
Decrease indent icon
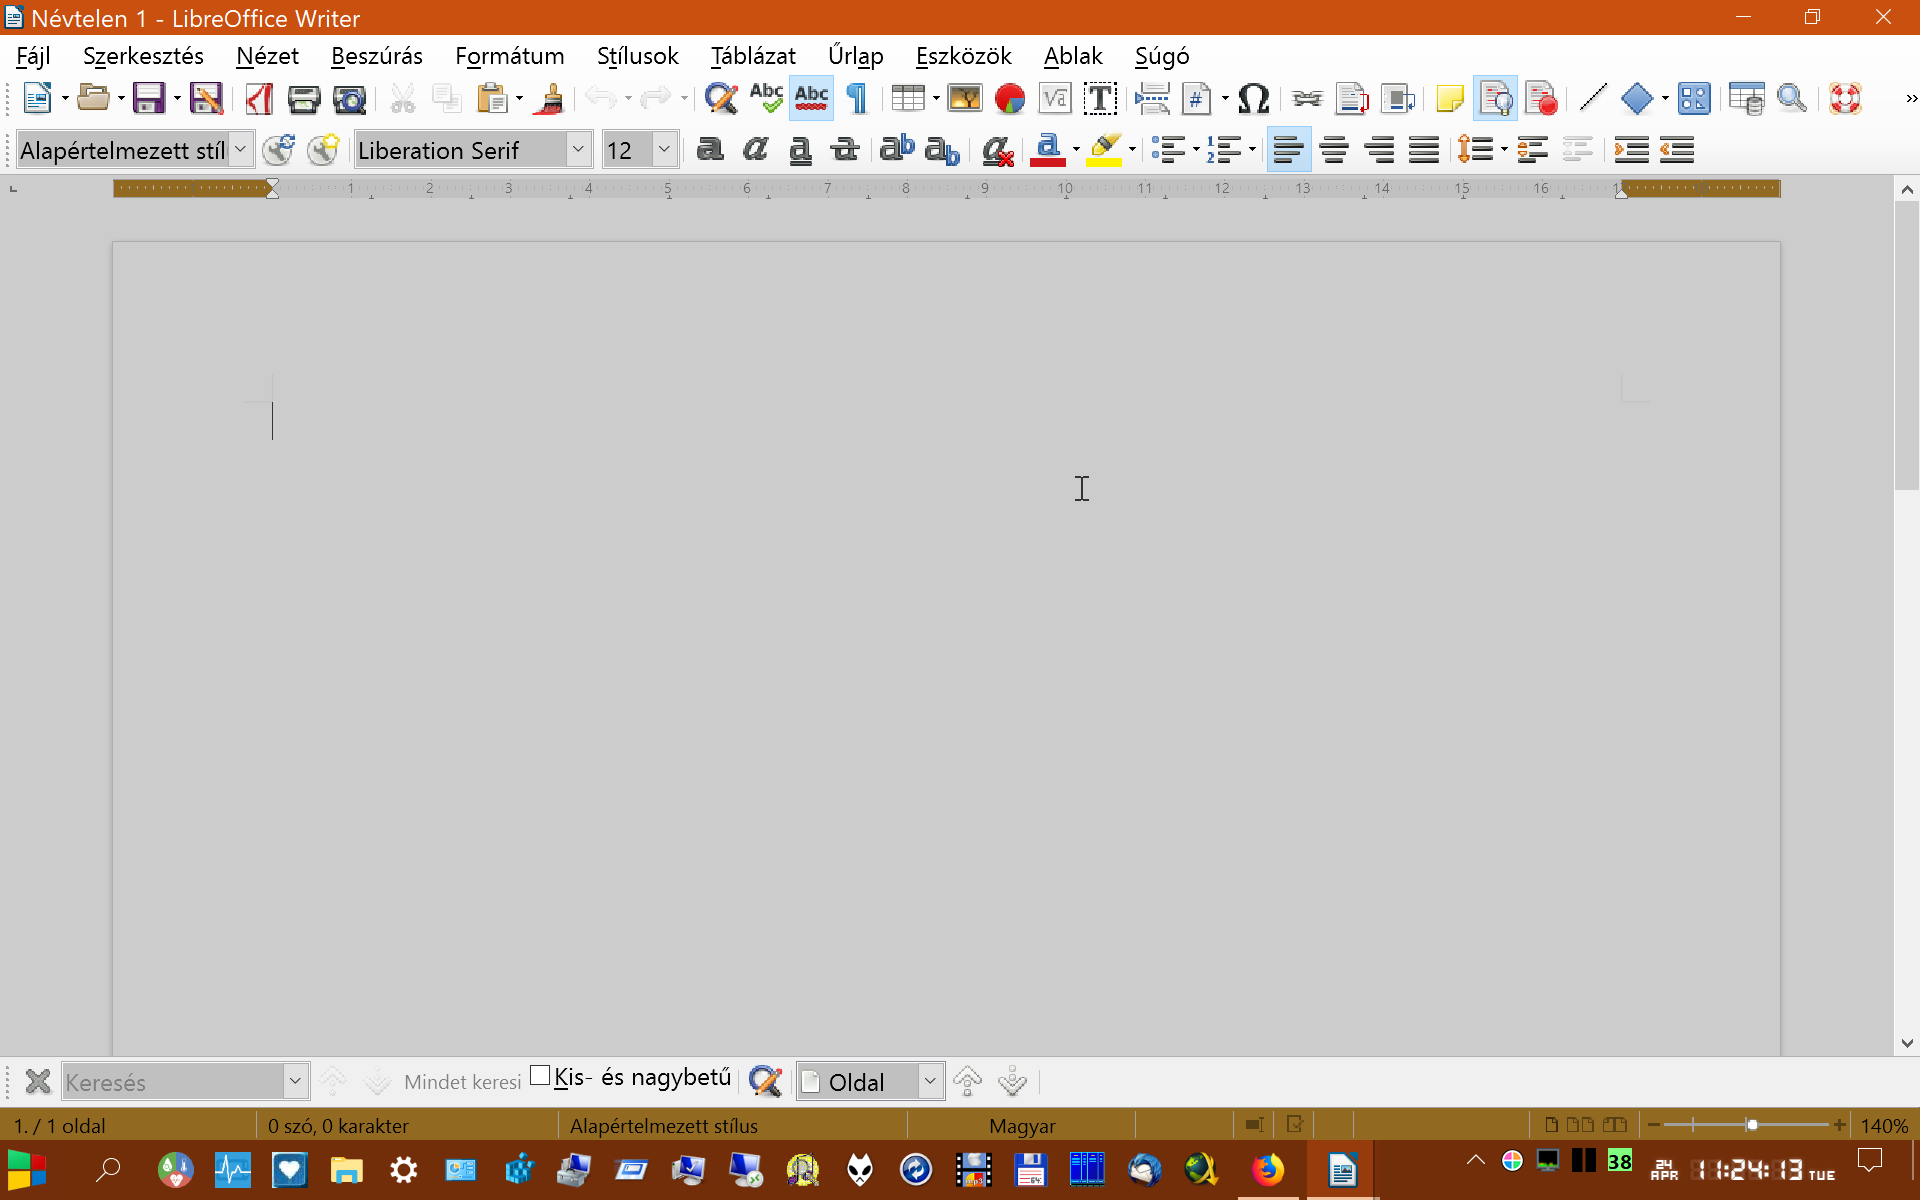point(1677,150)
